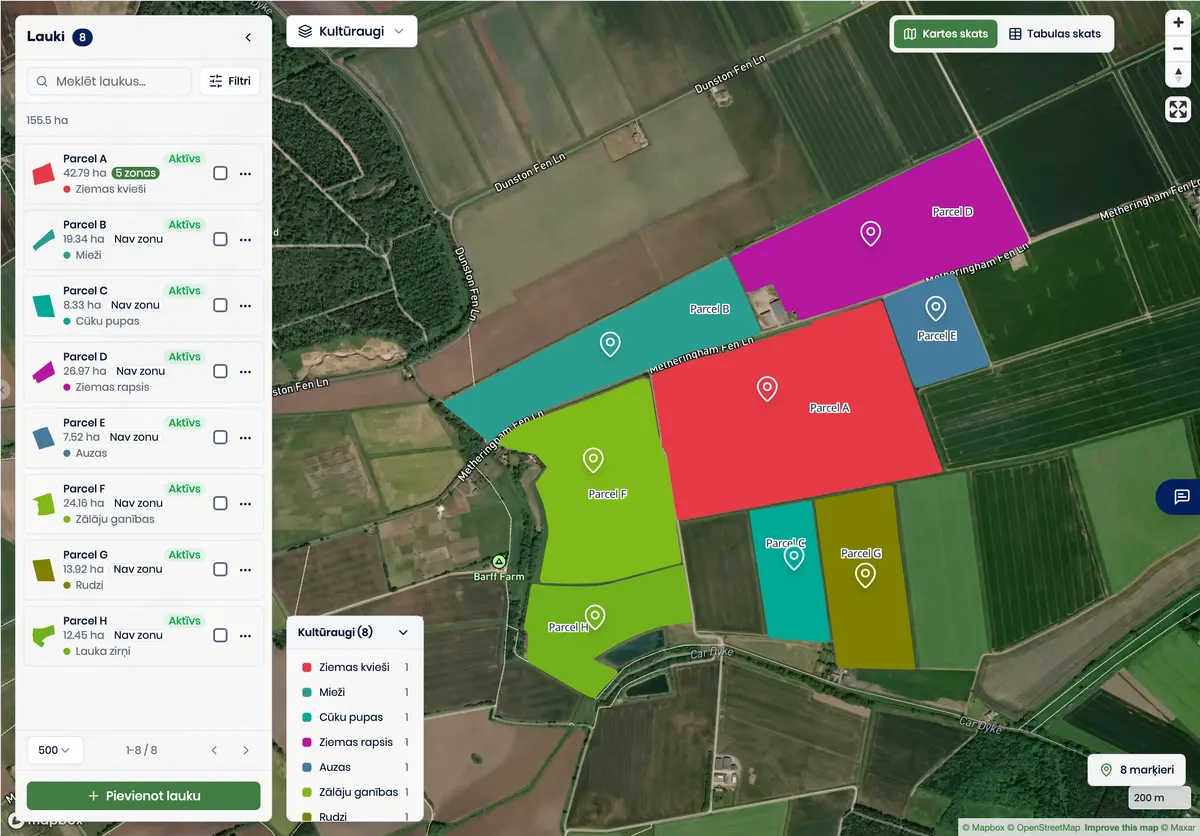Click the map pin on Parcel E
1200x836 pixels.
tap(936, 308)
